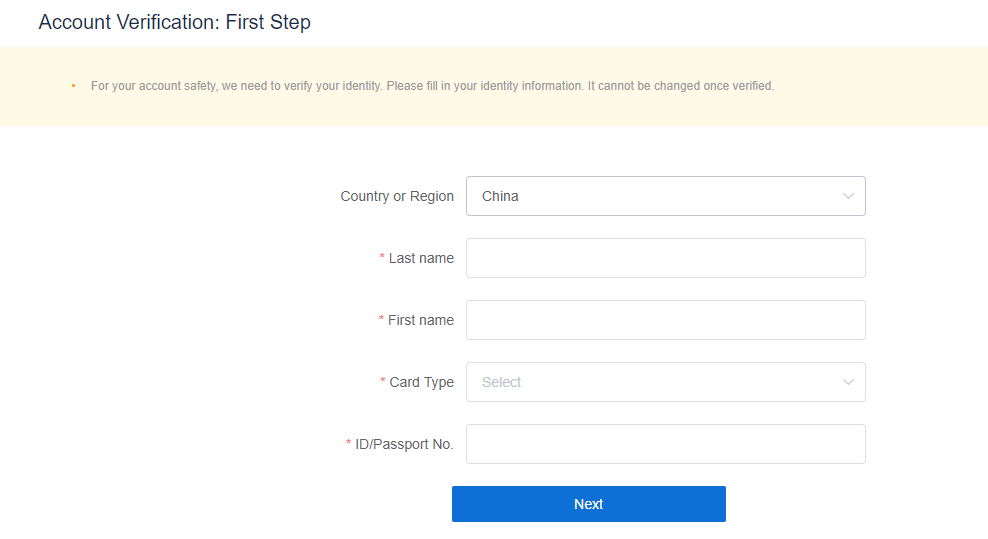Open the Country or Region dropdown
This screenshot has height=539, width=988.
tap(650, 196)
